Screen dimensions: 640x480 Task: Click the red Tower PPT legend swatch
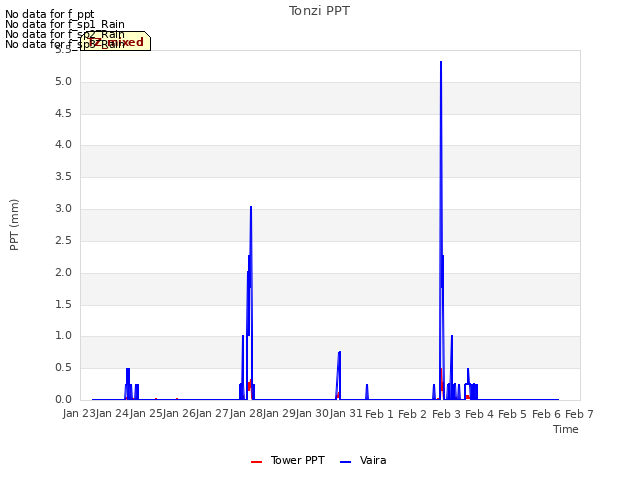(x=256, y=462)
